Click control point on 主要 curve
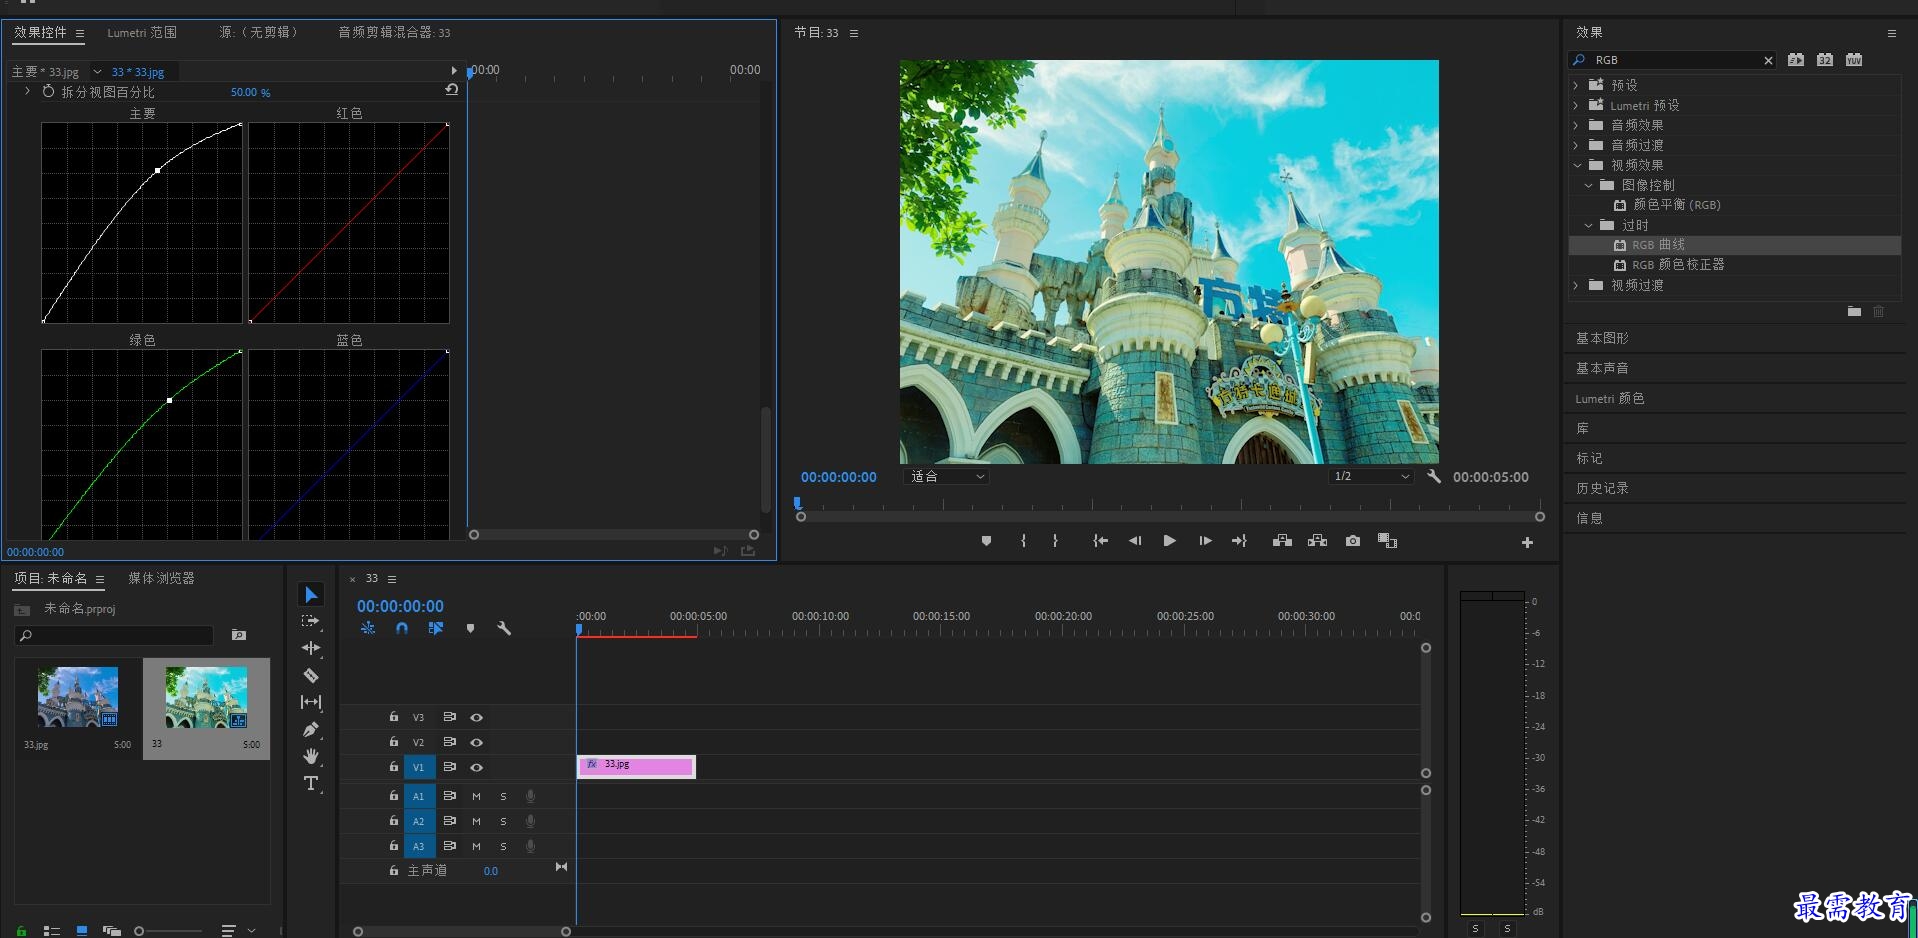This screenshot has width=1918, height=938. (x=157, y=170)
